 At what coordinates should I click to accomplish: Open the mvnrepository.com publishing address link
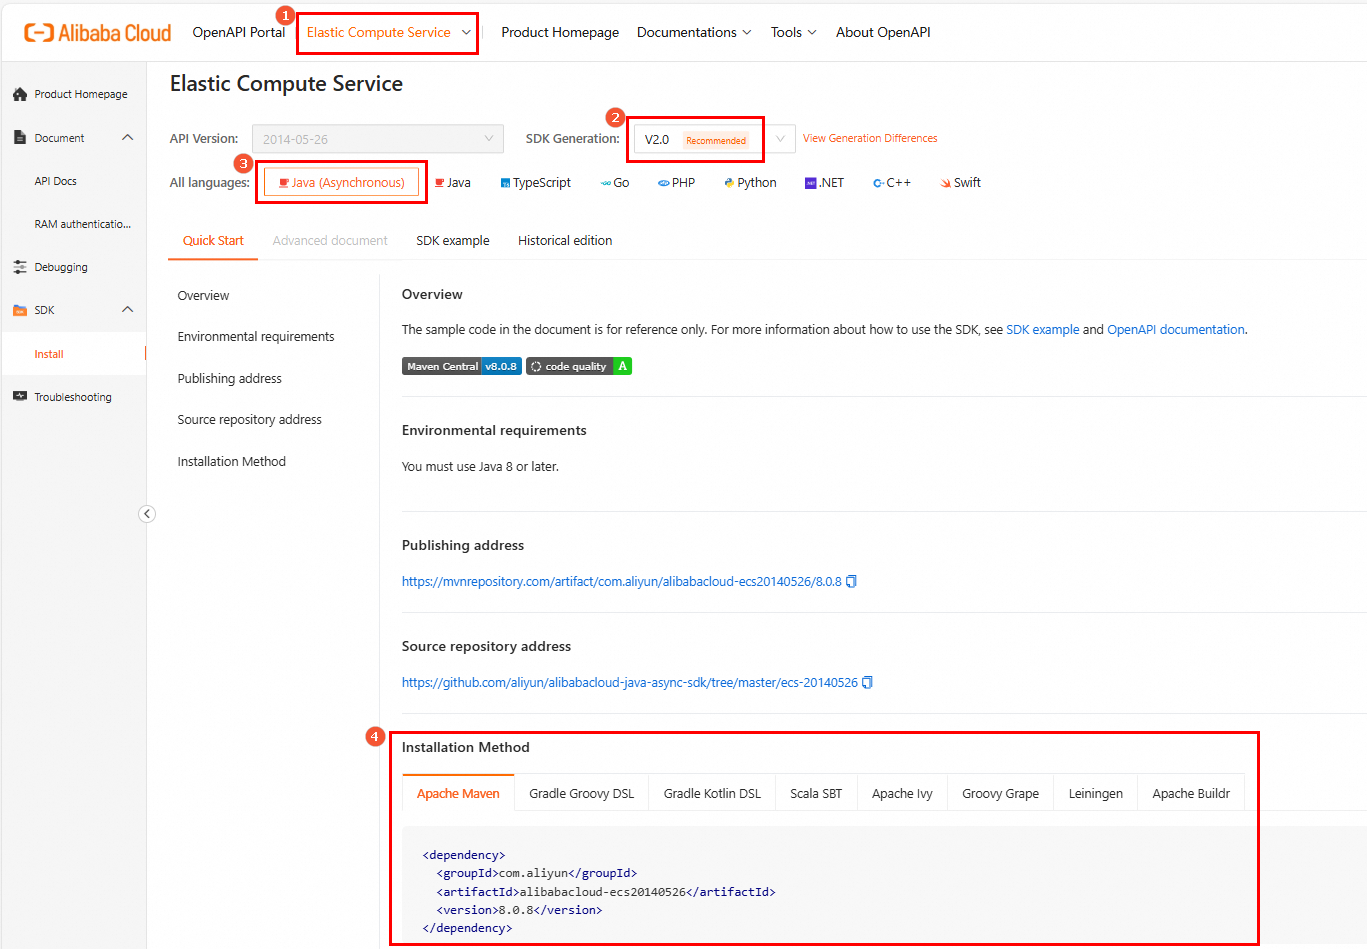pyautogui.click(x=622, y=582)
